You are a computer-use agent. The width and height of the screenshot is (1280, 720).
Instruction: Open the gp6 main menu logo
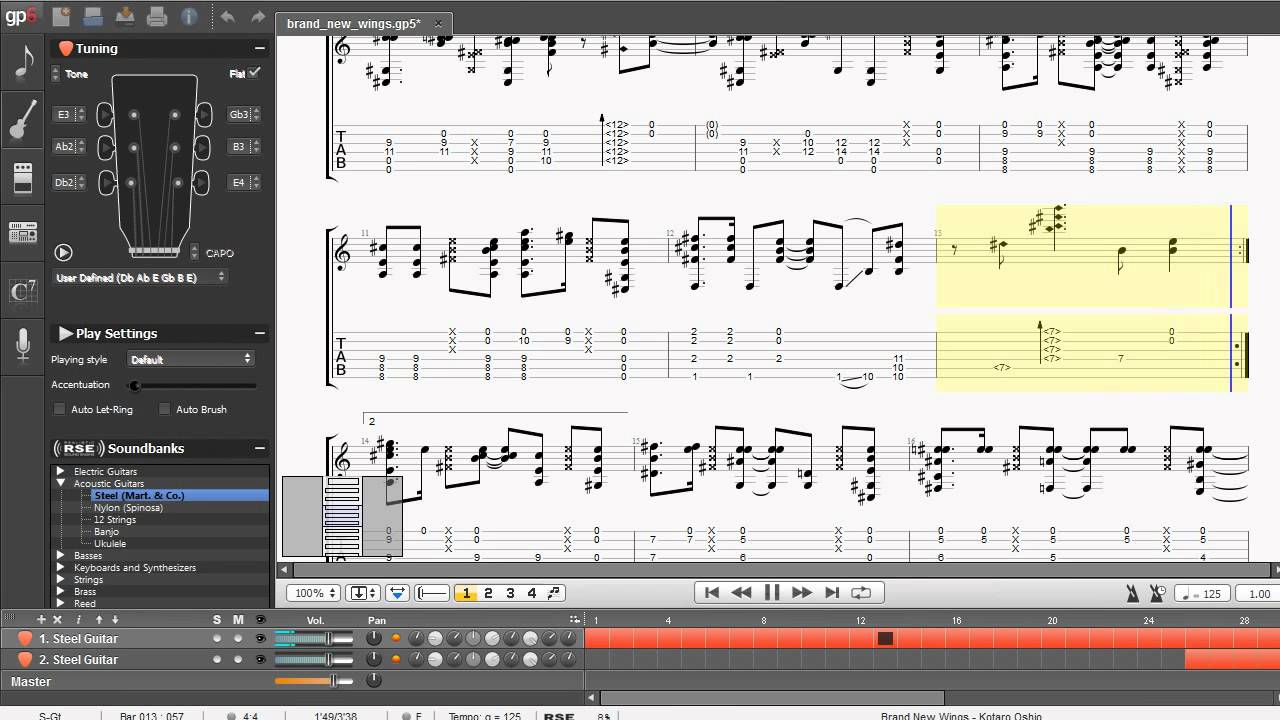[22, 17]
